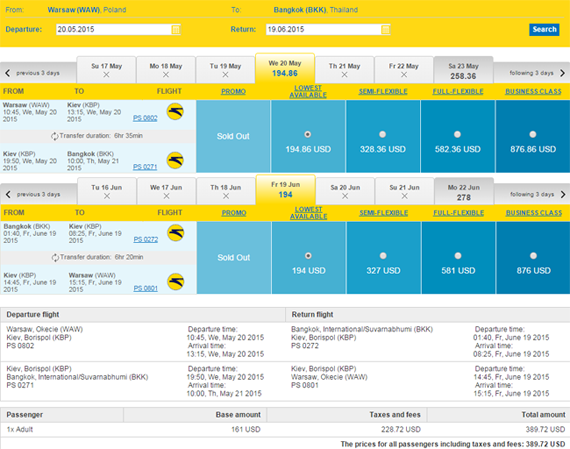
Task: Click airline logo beside flight PS 0802
Action: (x=175, y=112)
